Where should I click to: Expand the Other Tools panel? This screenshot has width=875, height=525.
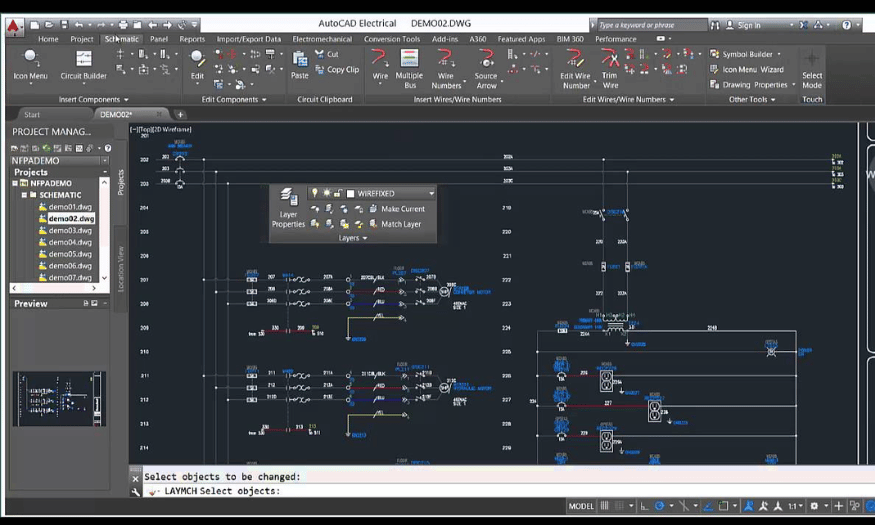(752, 100)
